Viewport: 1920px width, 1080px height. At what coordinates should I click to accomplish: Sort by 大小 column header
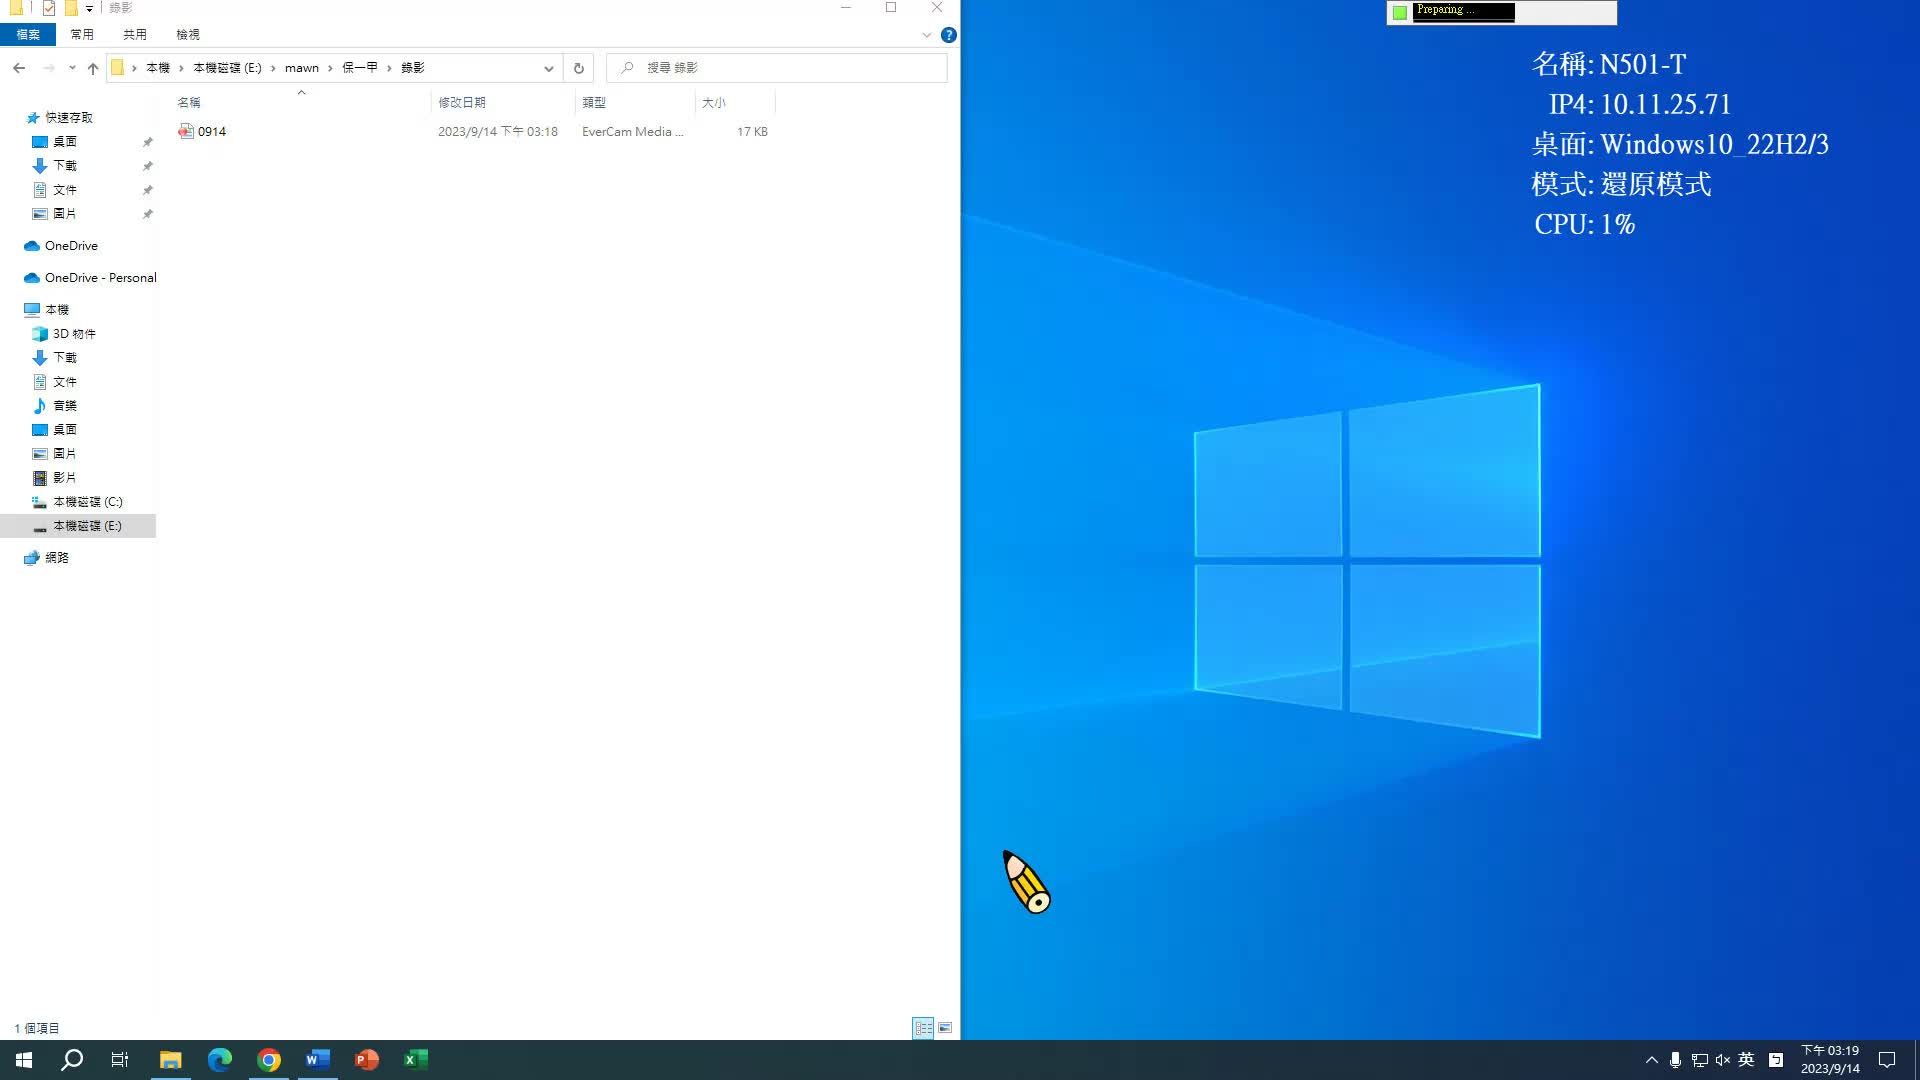pyautogui.click(x=714, y=102)
